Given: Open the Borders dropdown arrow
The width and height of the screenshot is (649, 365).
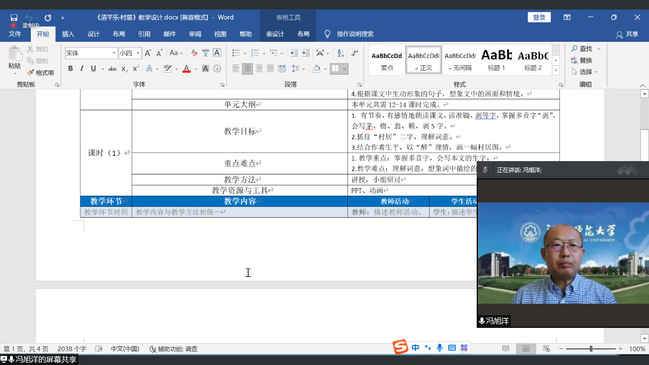Looking at the screenshot, I should 344,69.
